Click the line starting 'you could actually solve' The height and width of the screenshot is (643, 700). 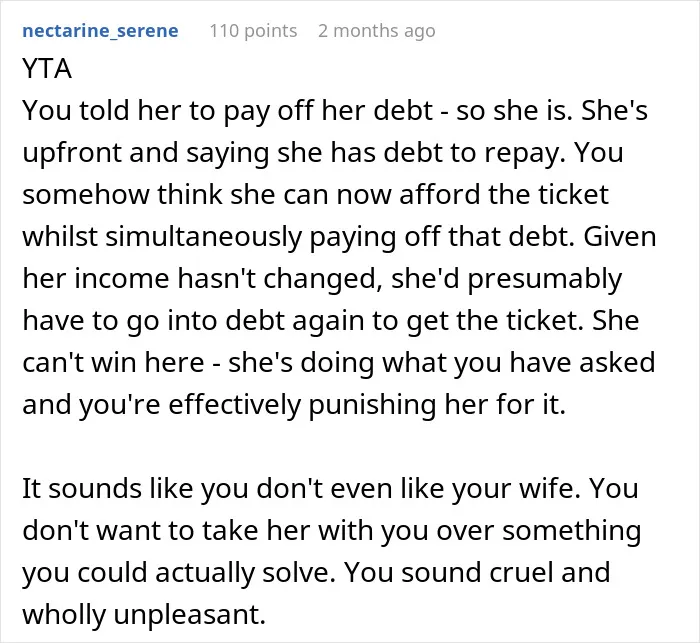point(316,572)
